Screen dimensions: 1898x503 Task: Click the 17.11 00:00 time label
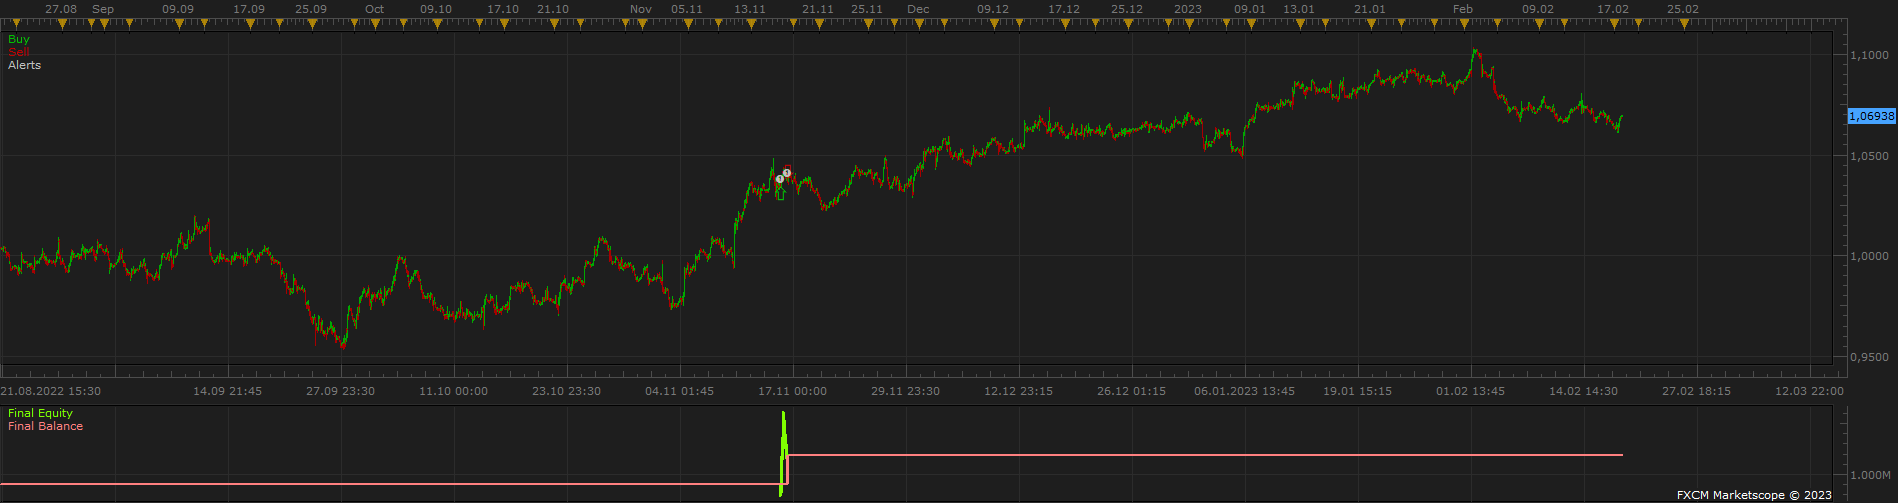point(792,391)
